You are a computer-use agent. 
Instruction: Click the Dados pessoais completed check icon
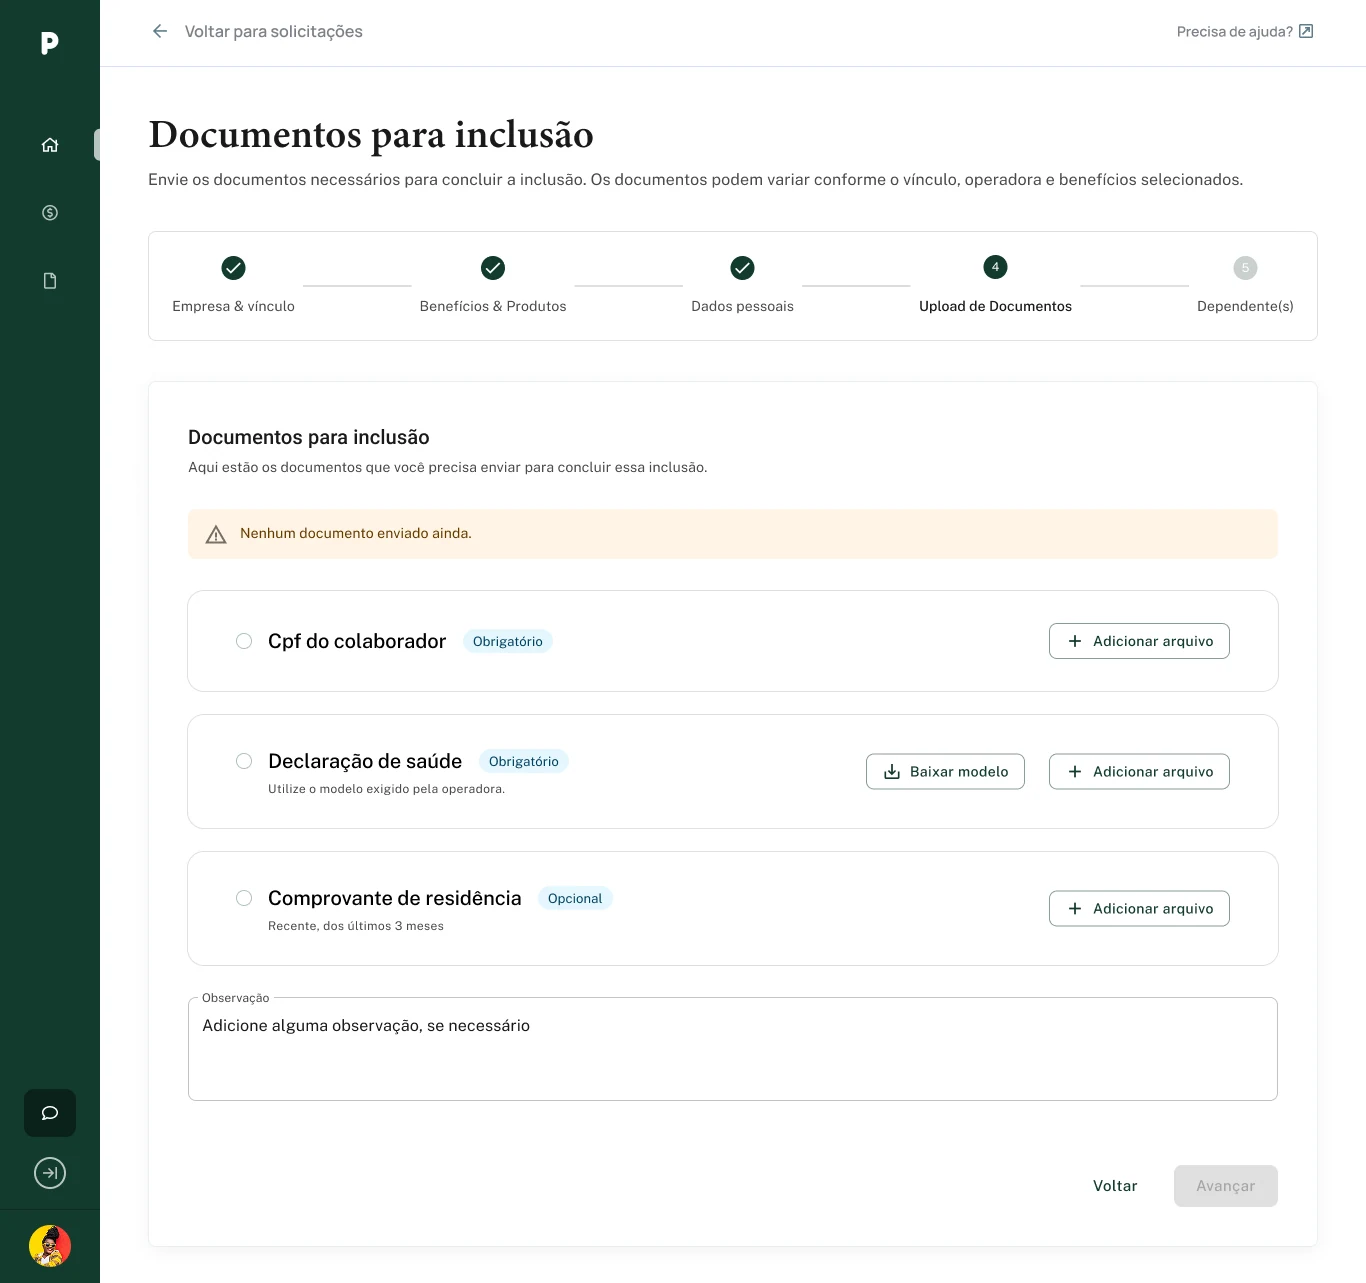click(x=742, y=268)
